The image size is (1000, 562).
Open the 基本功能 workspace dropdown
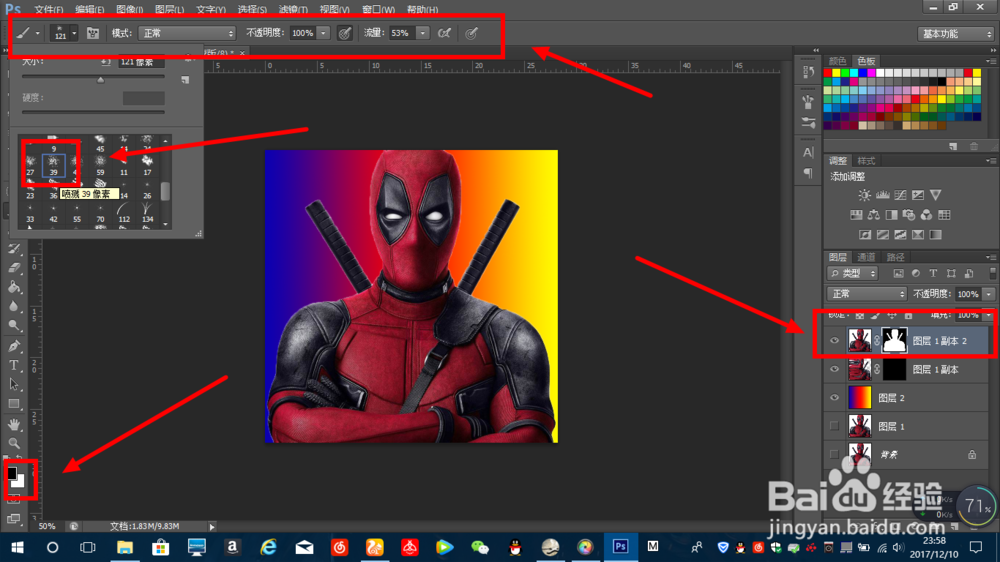(x=955, y=34)
